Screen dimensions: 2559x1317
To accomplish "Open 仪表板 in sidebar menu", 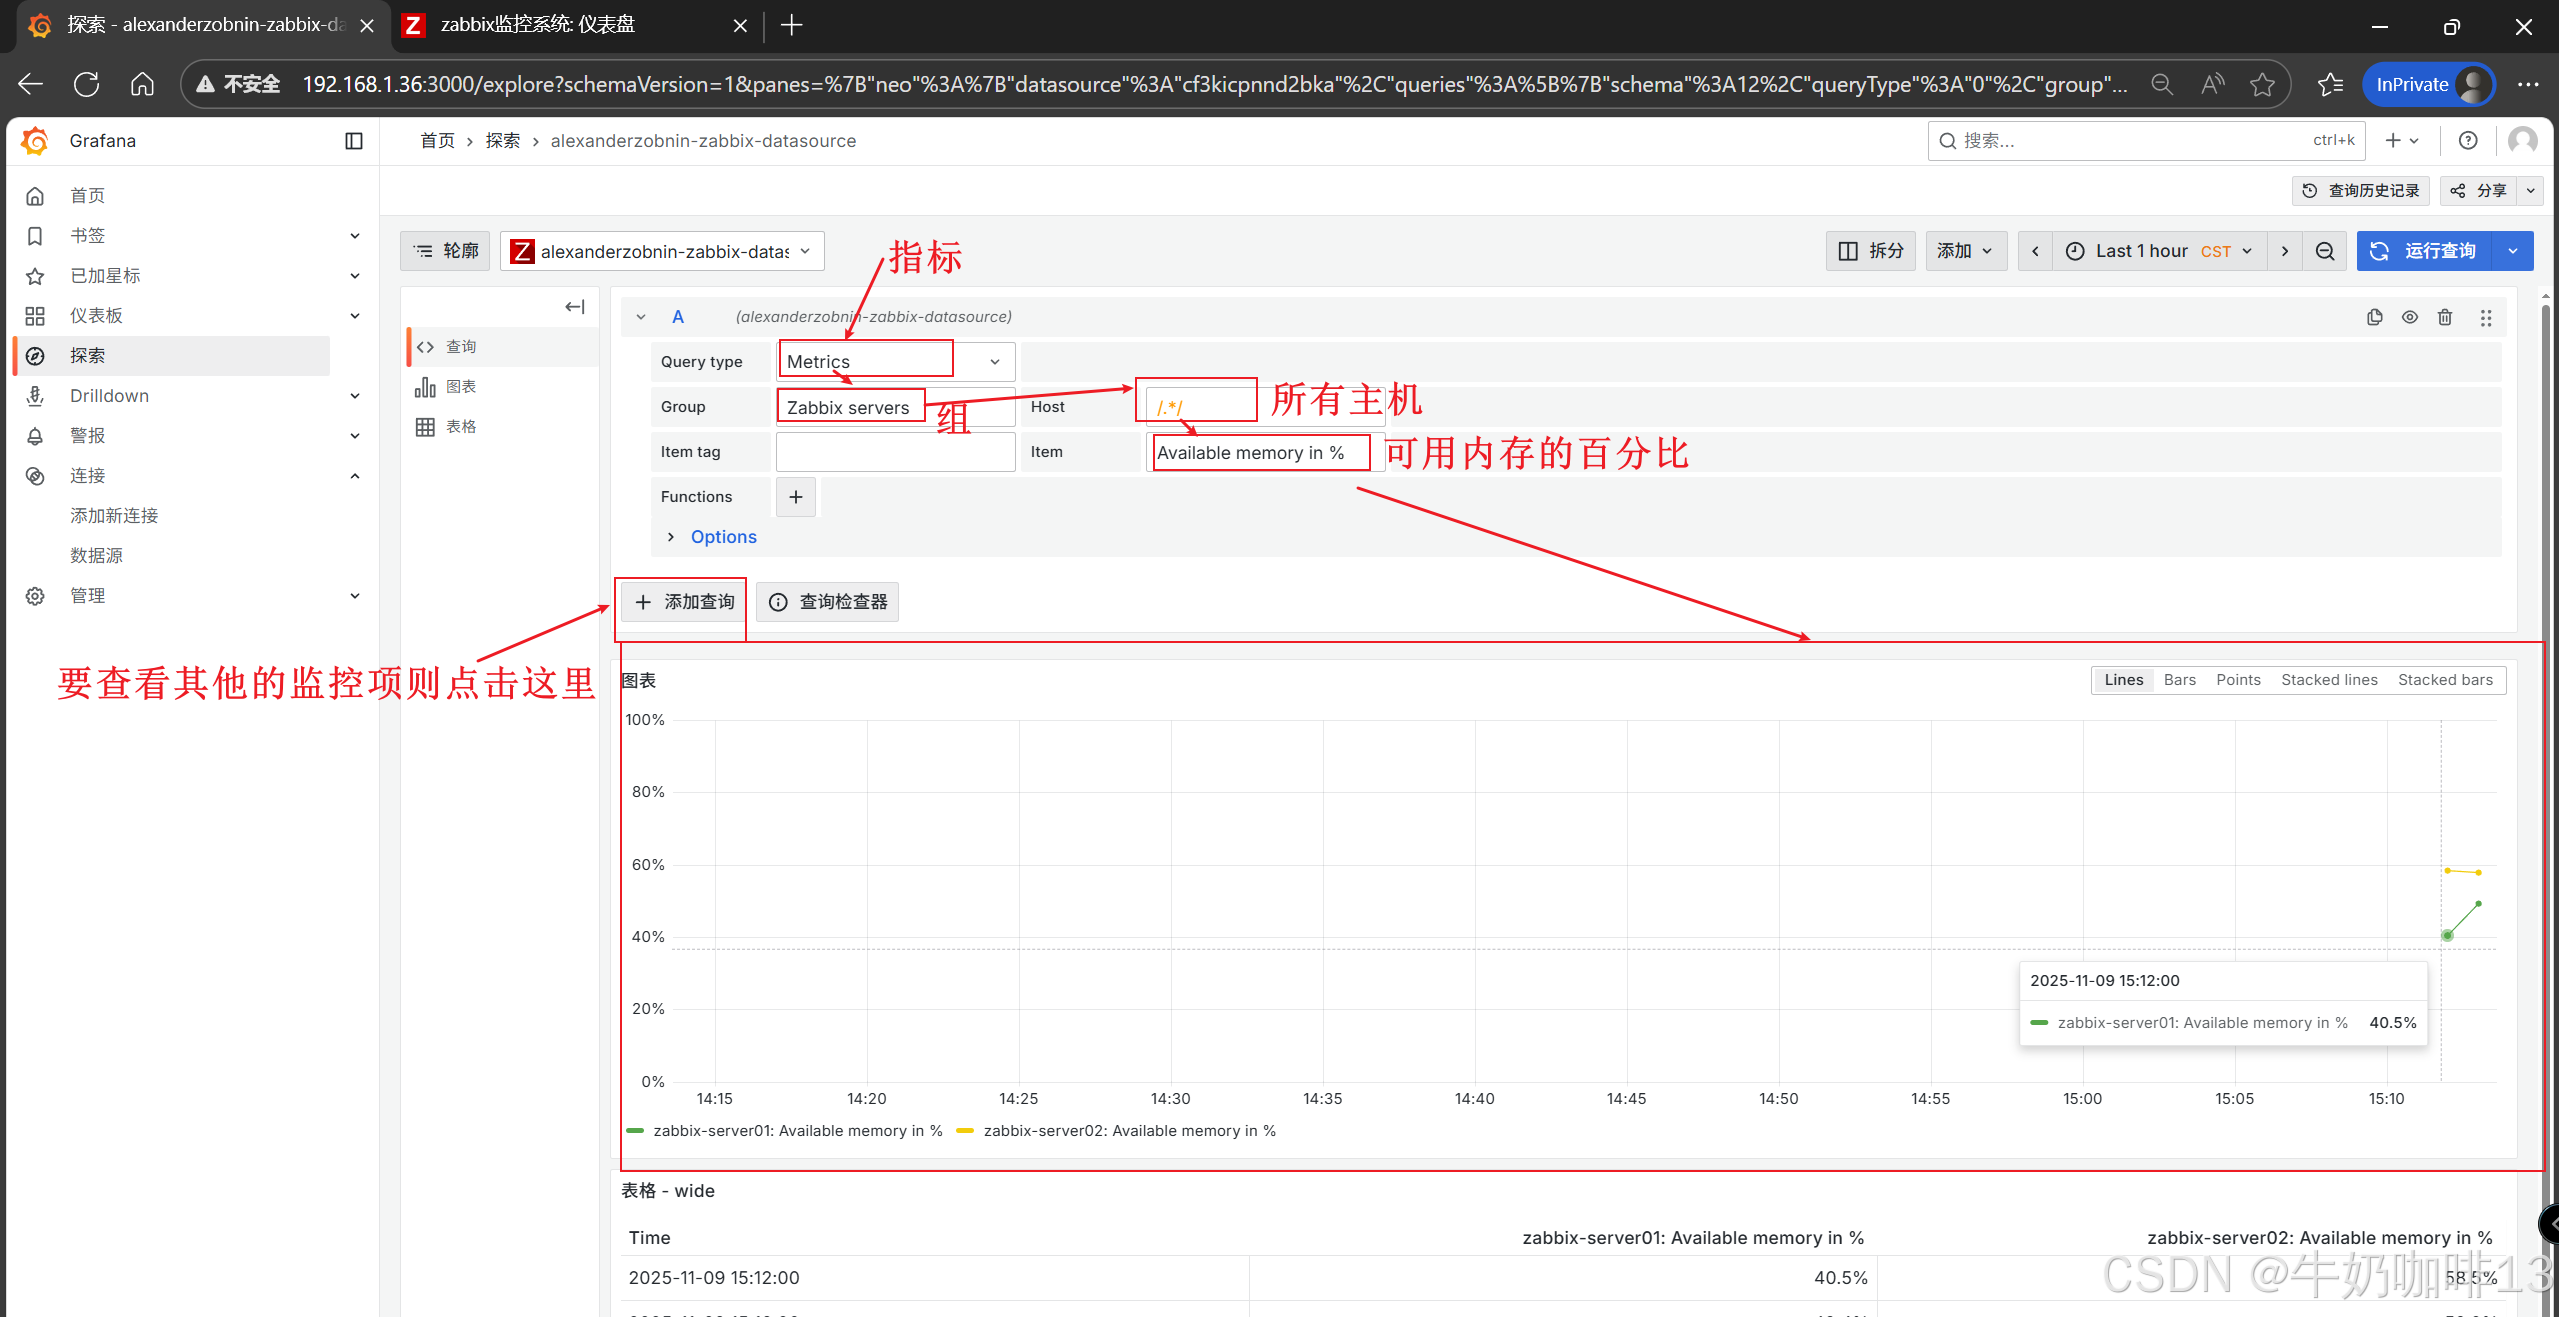I will click(x=96, y=316).
